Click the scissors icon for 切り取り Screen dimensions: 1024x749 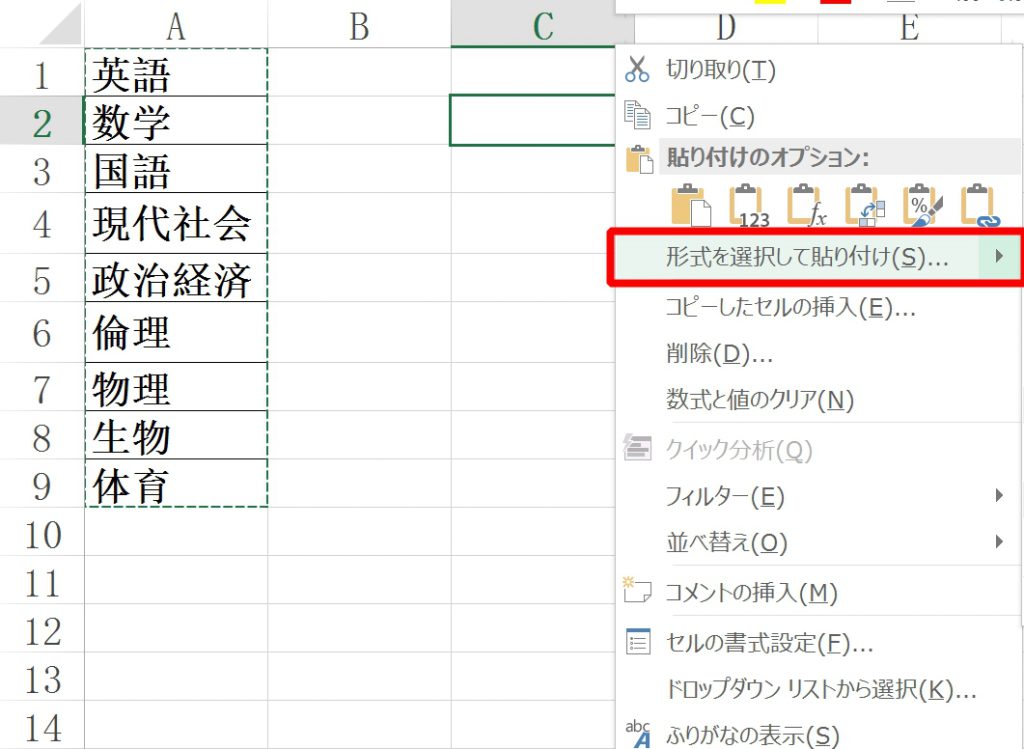(637, 70)
